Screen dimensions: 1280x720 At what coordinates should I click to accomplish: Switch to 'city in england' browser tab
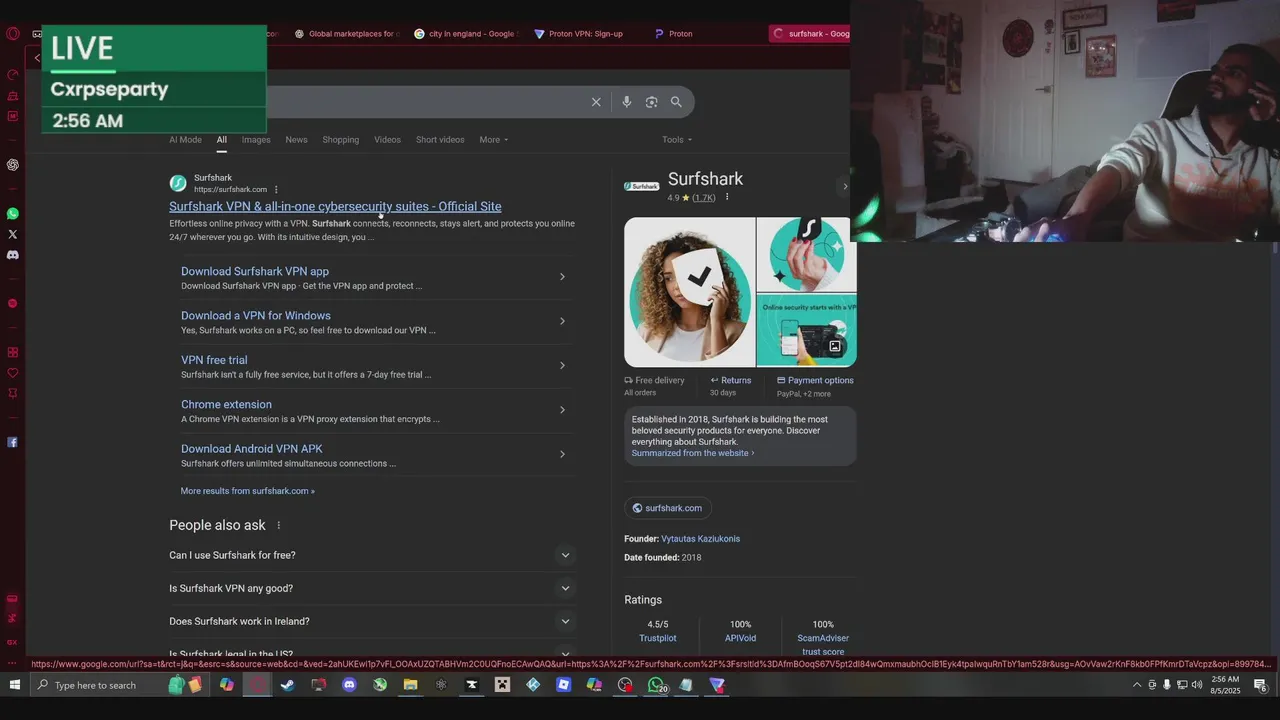click(464, 33)
